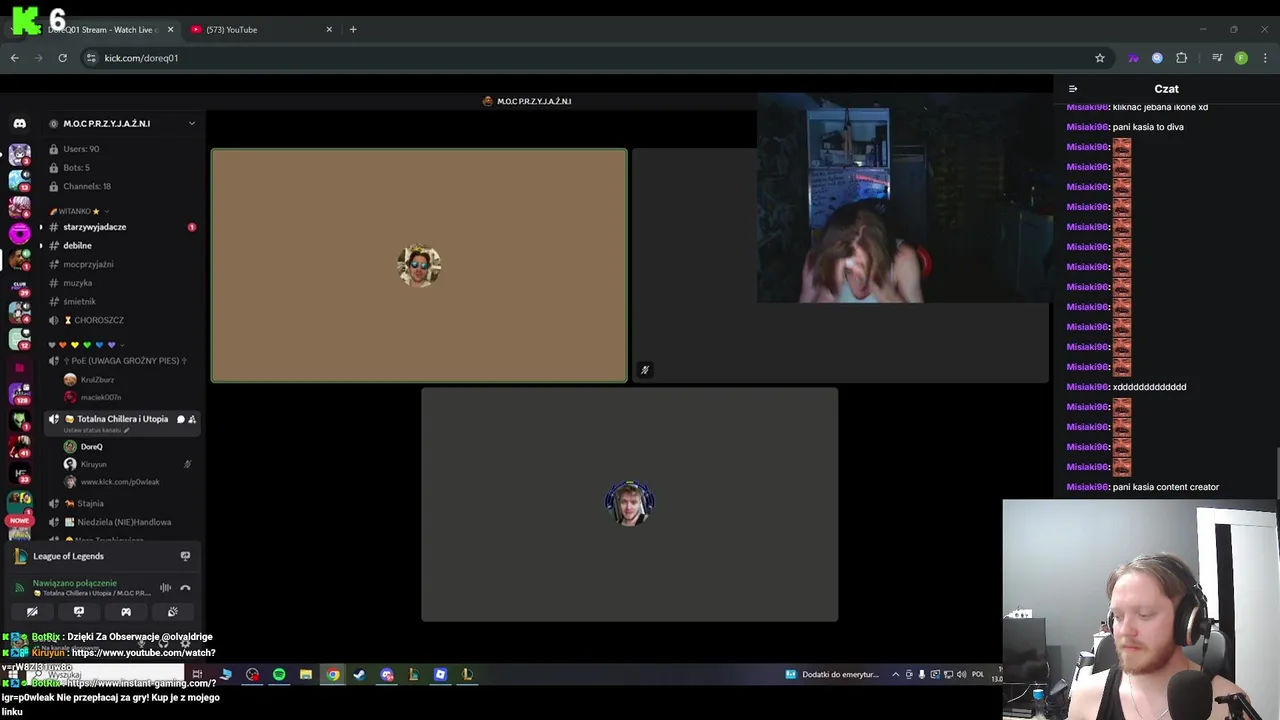The width and height of the screenshot is (1280, 720).
Task: Open Discord home icon
Action: click(x=19, y=124)
